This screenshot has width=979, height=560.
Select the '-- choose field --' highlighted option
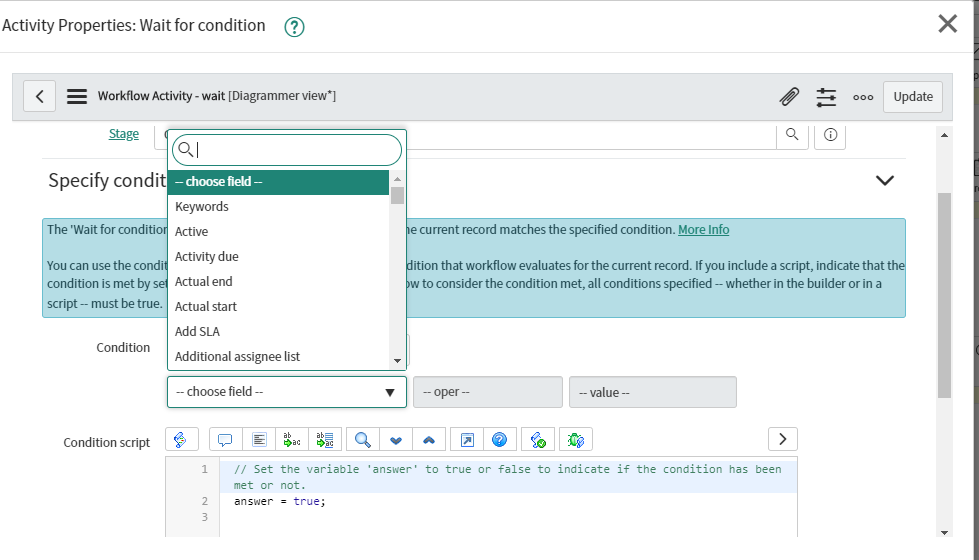[278, 182]
